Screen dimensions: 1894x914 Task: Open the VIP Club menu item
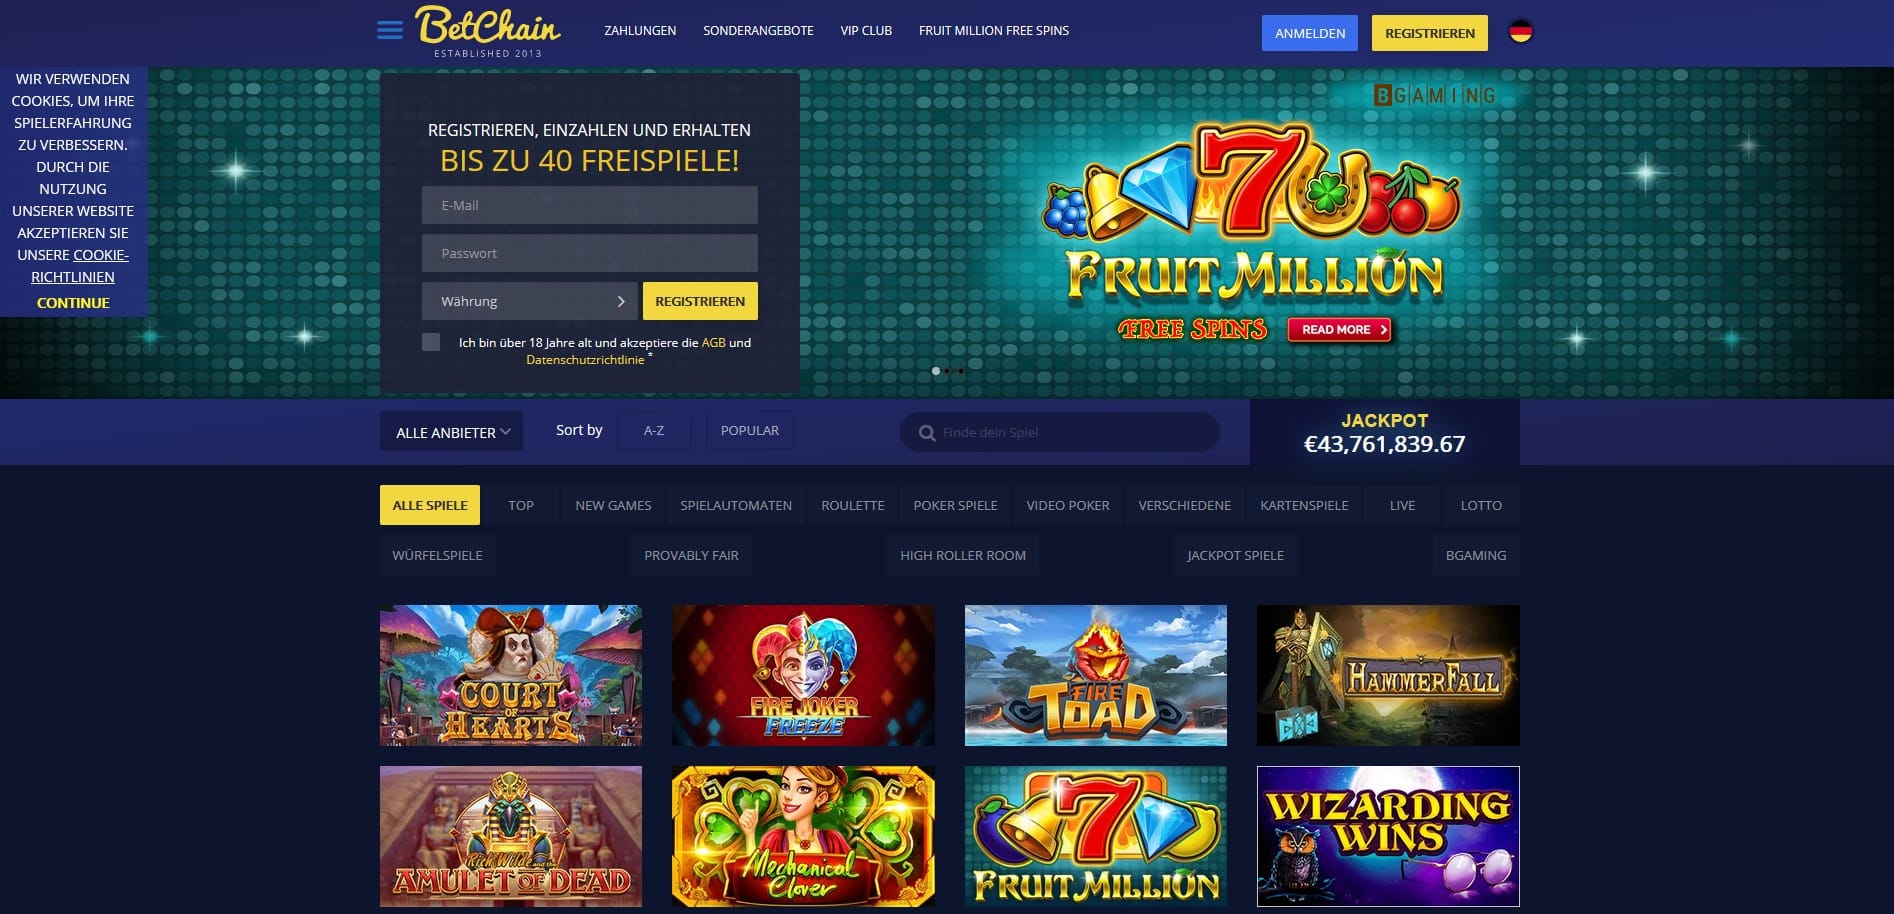pos(866,31)
